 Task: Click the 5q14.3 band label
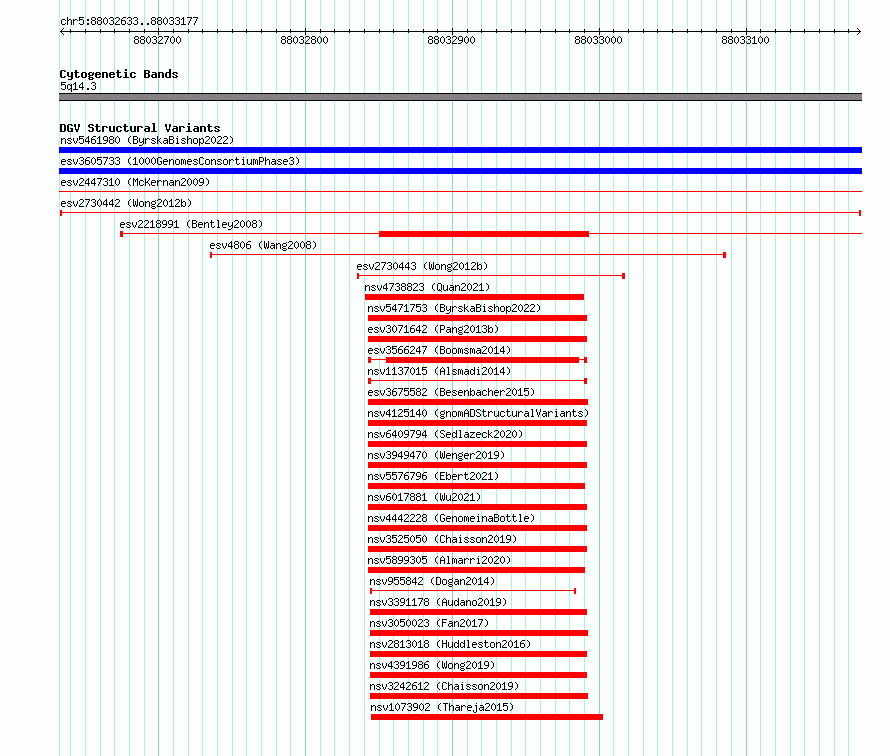(78, 86)
